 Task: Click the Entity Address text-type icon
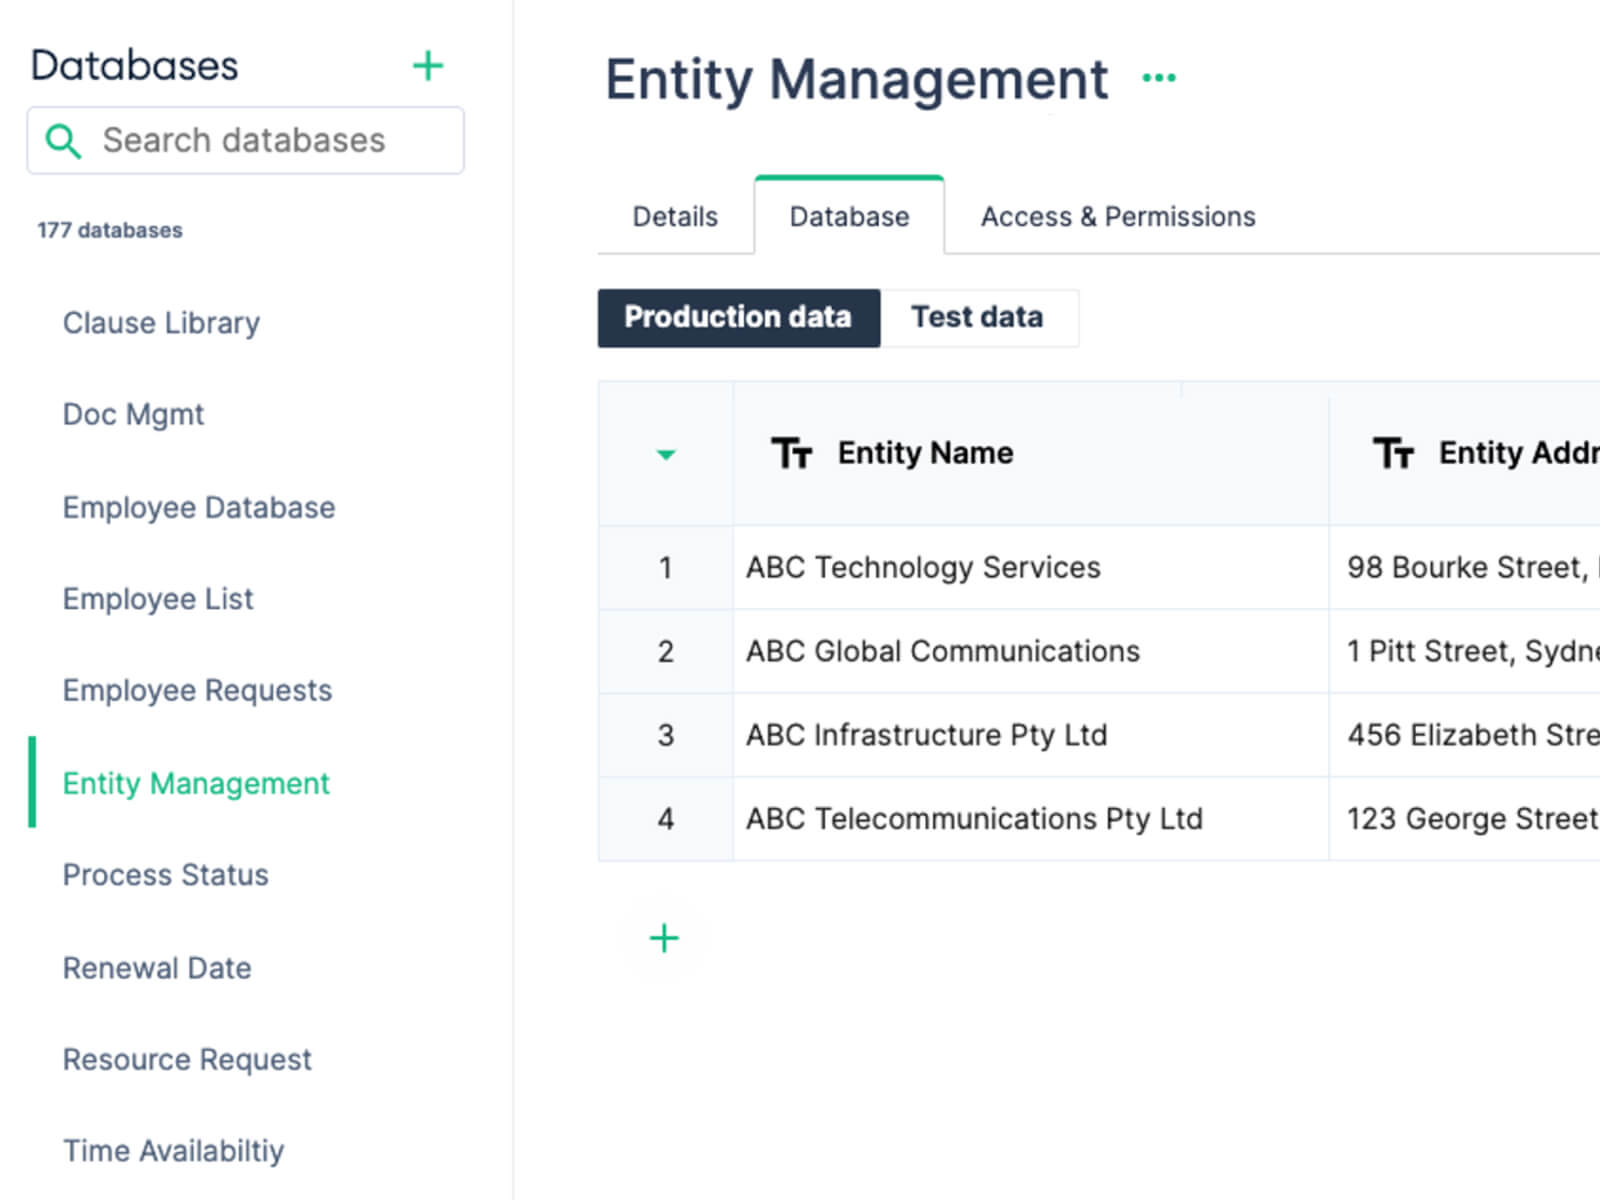pos(1393,453)
